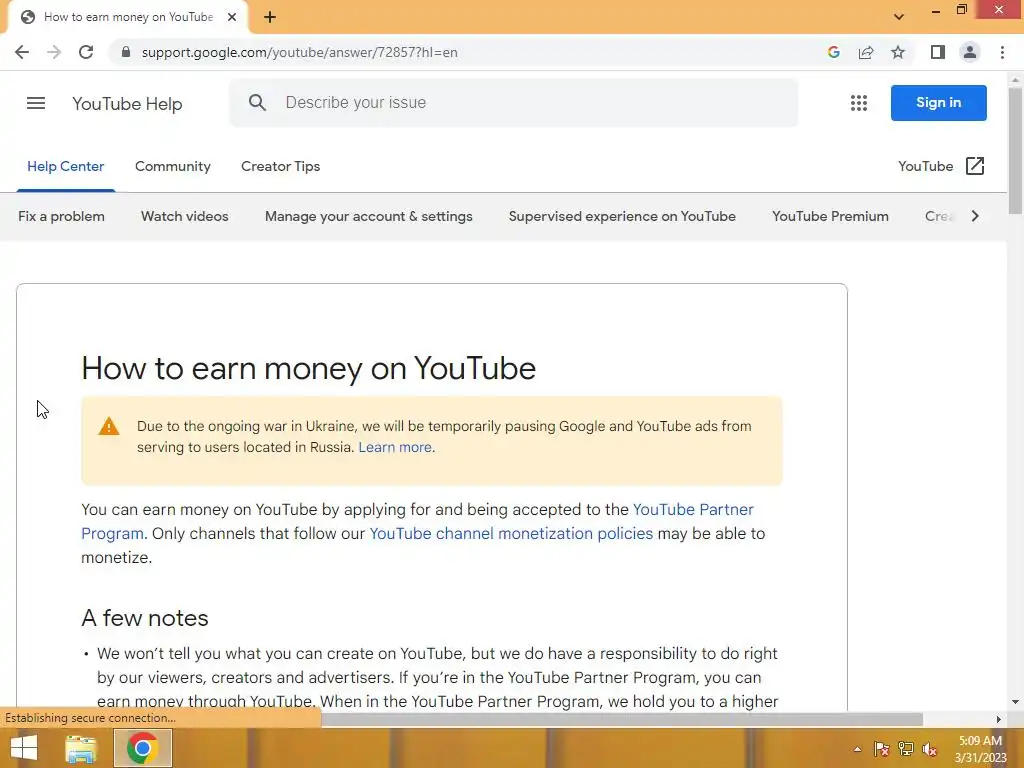The height and width of the screenshot is (768, 1024).
Task: Open 'YouTube channel monetization policies' link
Action: click(511, 534)
